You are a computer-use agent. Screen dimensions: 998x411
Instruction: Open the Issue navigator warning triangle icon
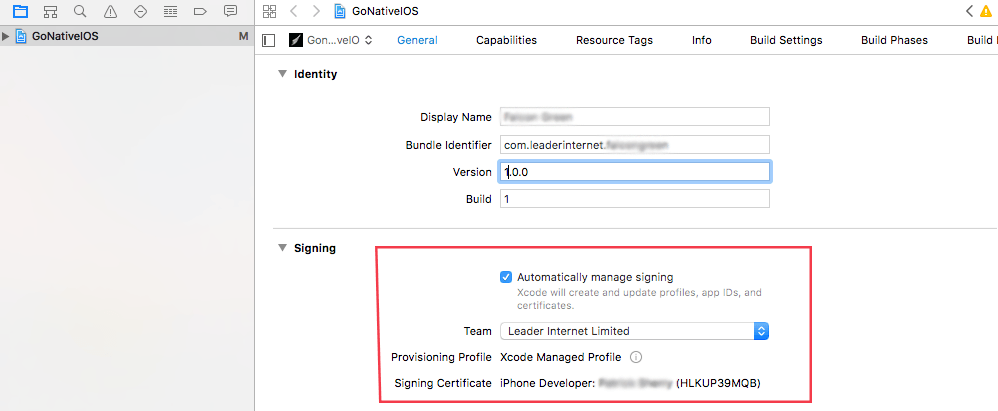tap(110, 11)
